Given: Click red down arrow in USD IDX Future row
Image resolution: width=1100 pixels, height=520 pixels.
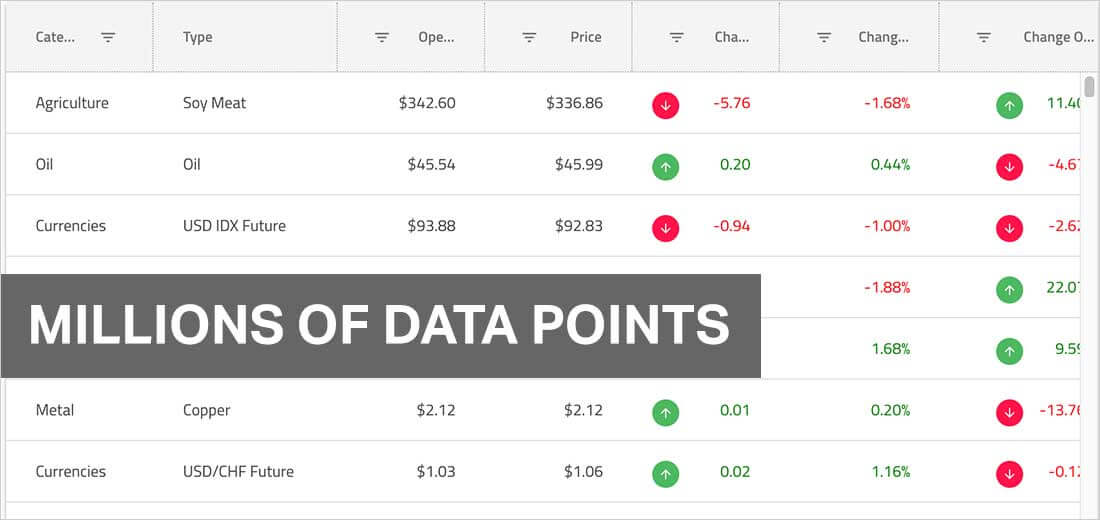Looking at the screenshot, I should (665, 227).
